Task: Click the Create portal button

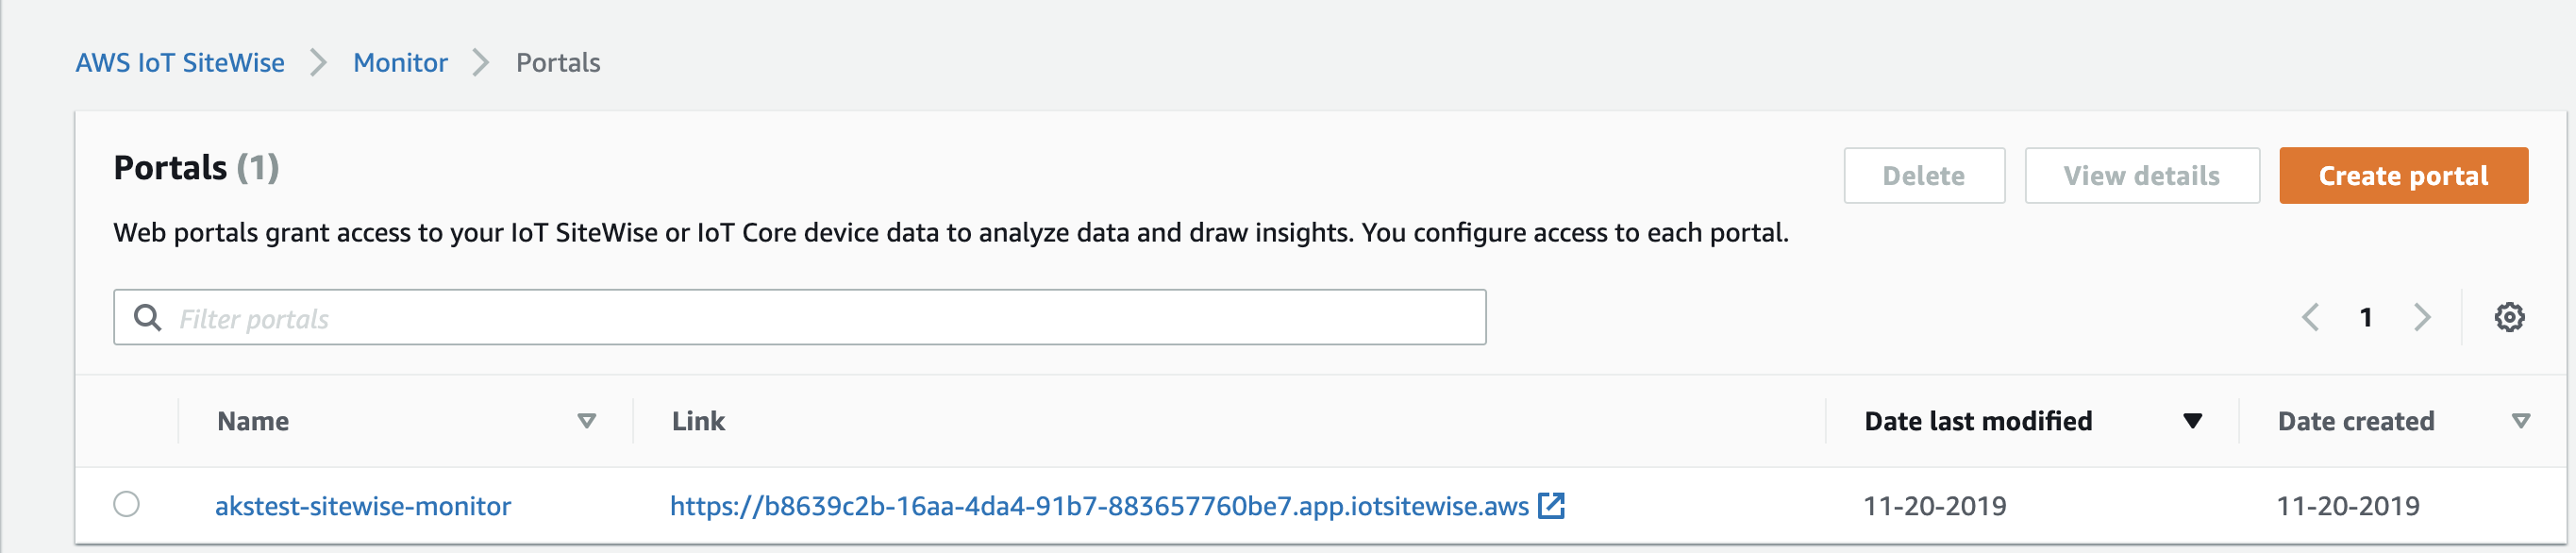Action: tap(2403, 176)
